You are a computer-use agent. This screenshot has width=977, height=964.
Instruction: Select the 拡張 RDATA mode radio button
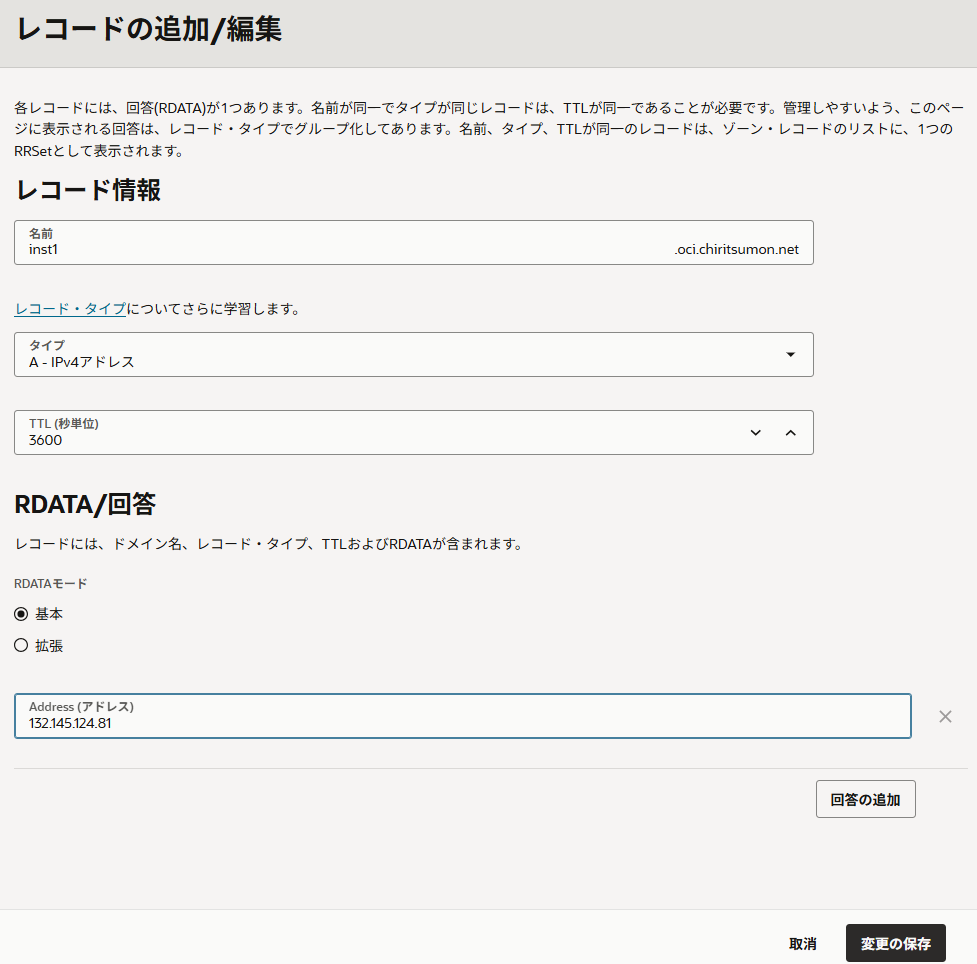tap(21, 646)
